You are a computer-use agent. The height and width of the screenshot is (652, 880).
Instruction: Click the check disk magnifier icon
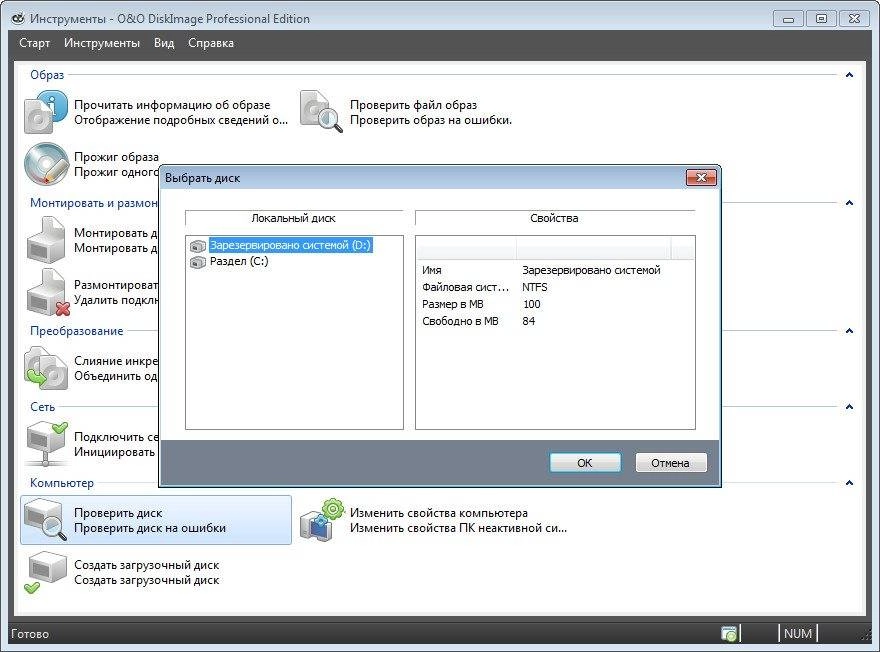(46, 520)
